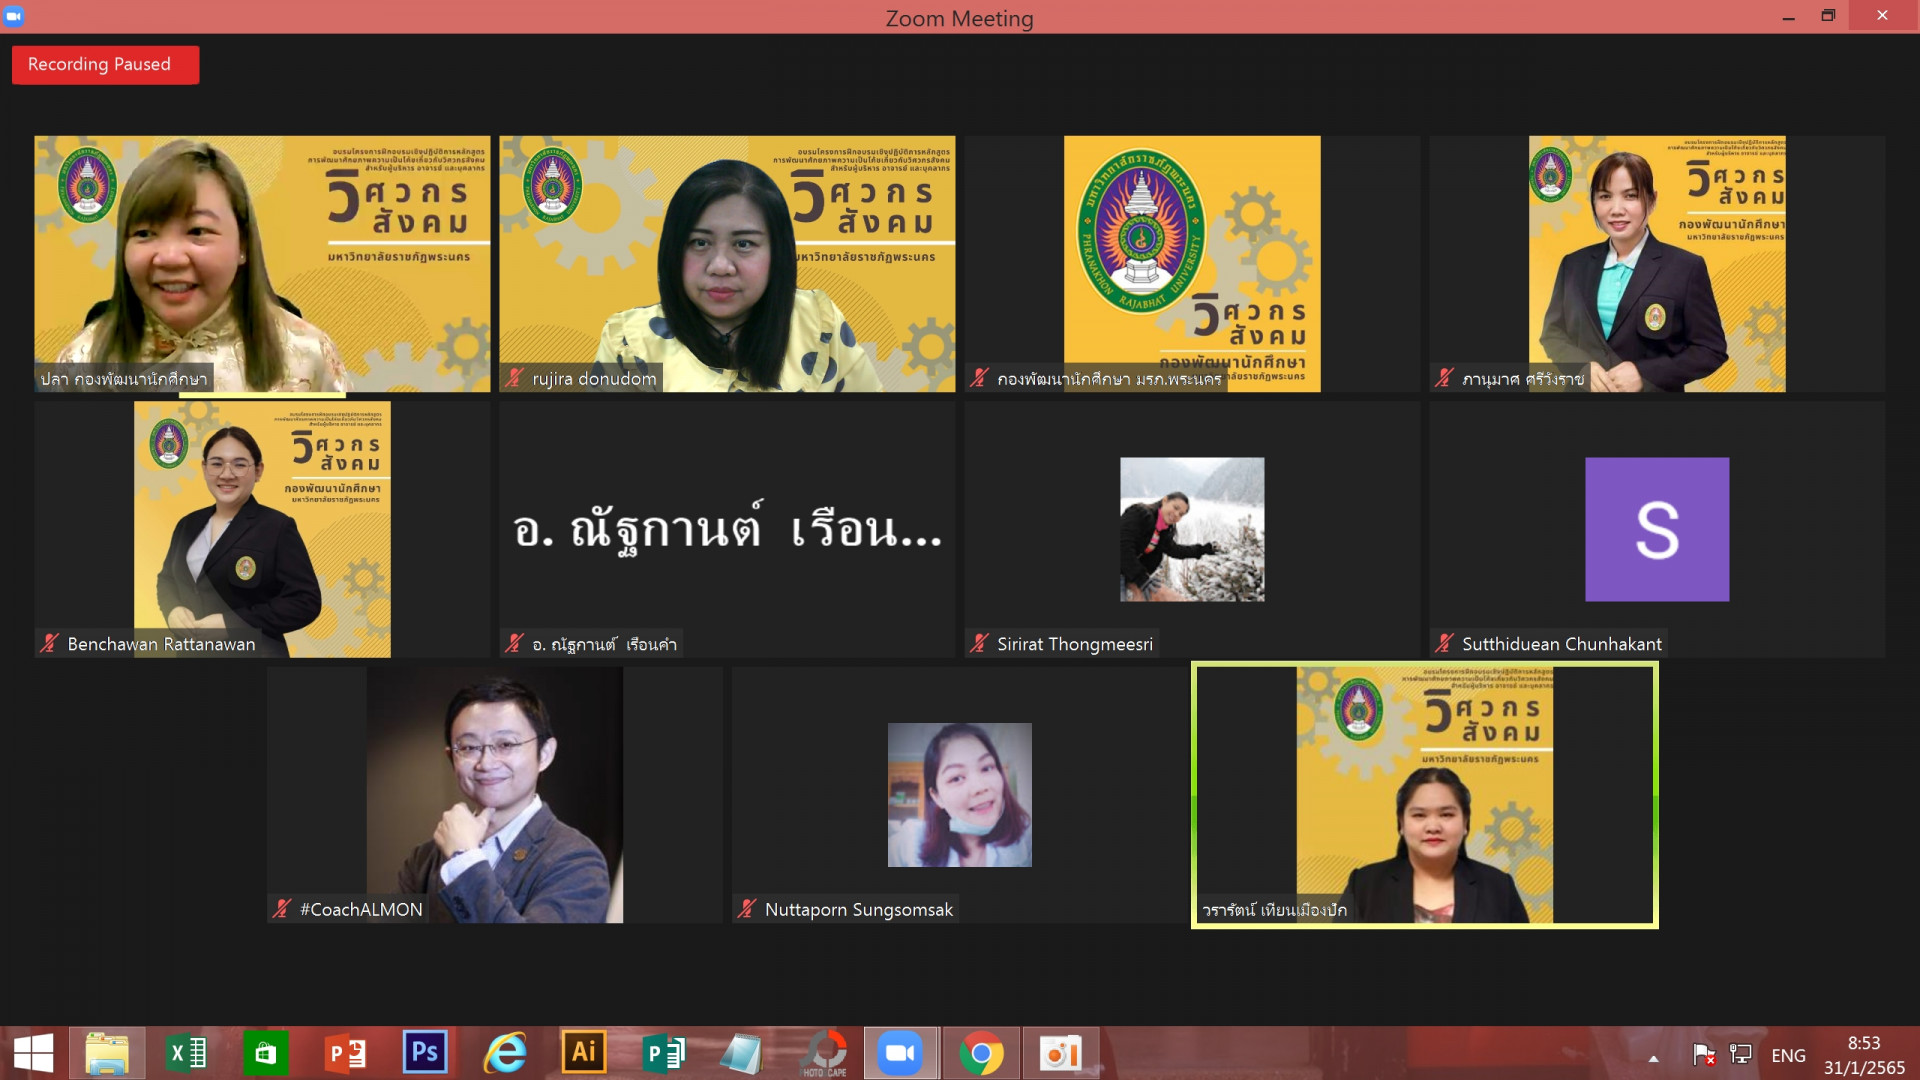This screenshot has width=1920, height=1080.
Task: Click the name label '#CoachALMON'
Action: [x=361, y=909]
